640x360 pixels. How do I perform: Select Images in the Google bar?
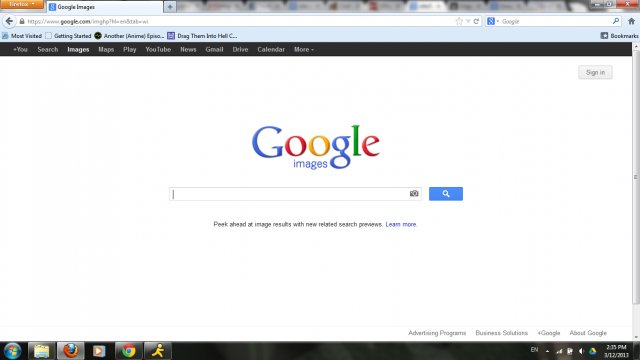tap(78, 49)
